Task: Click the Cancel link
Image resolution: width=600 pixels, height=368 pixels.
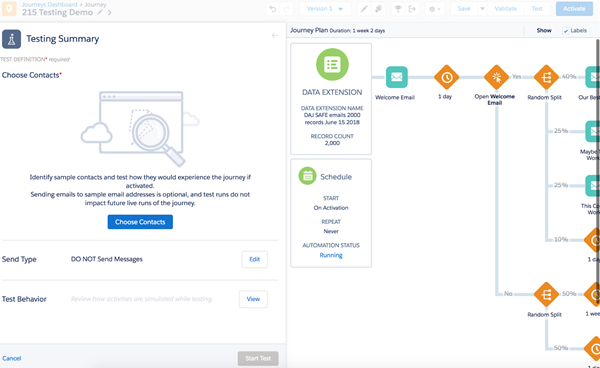Action: click(11, 358)
